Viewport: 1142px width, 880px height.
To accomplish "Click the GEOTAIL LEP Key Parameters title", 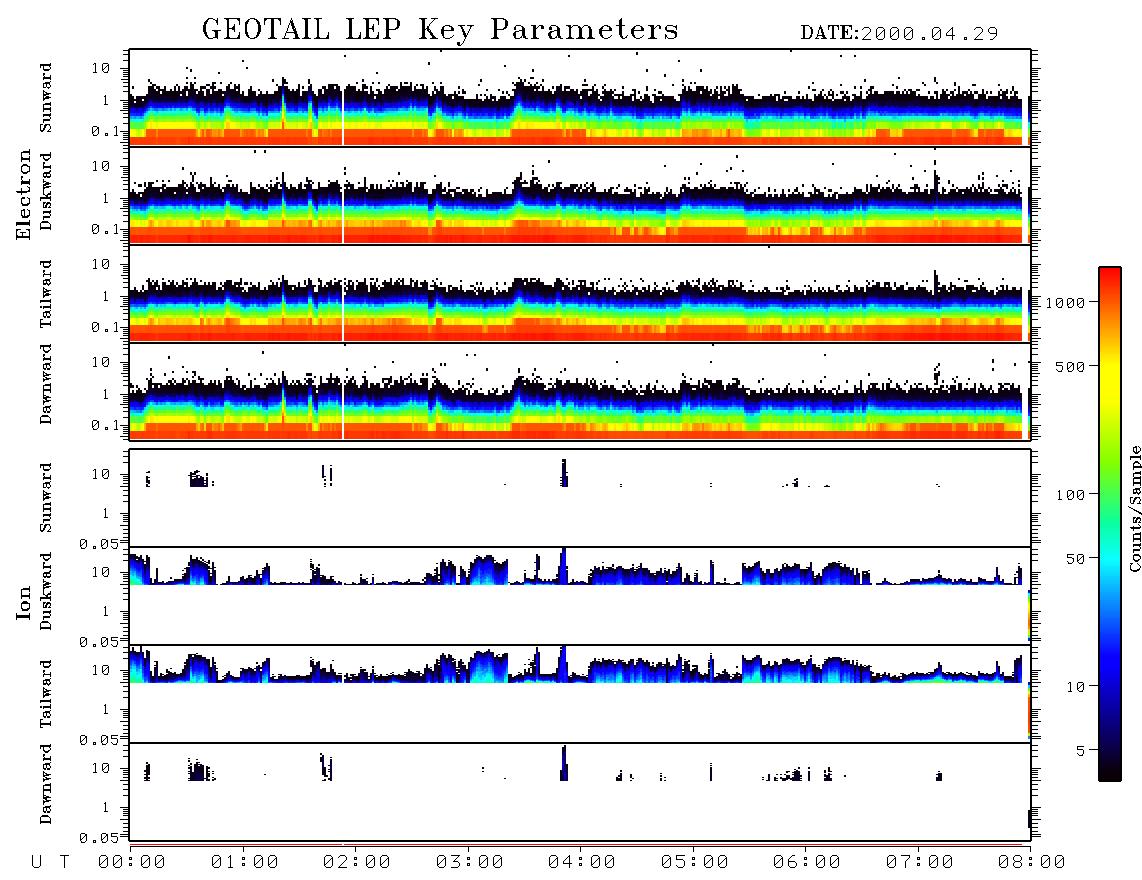I will point(440,30).
